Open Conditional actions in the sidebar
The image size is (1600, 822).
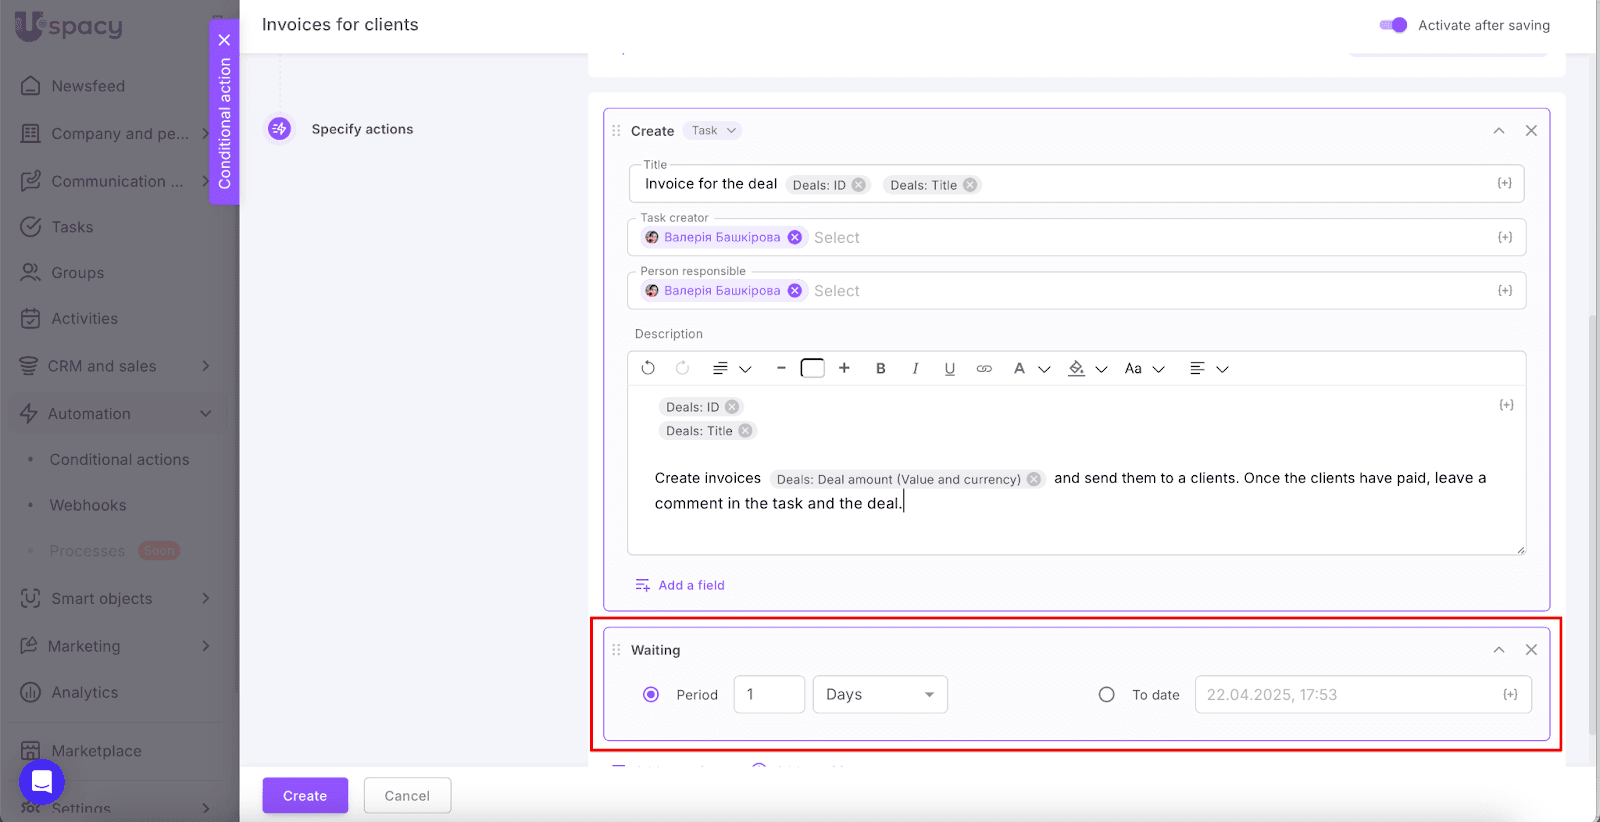coord(119,460)
